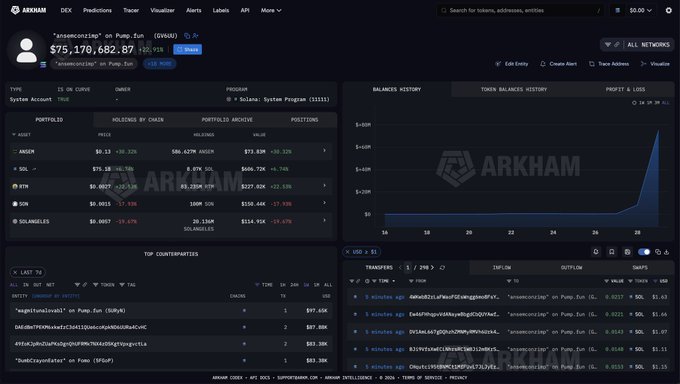The width and height of the screenshot is (680, 384).
Task: Go to next transfers page arrow
Action: pyautogui.click(x=432, y=268)
